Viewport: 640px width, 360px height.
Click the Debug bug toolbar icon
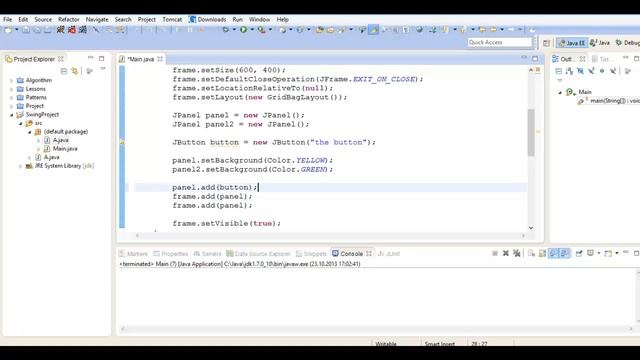tap(225, 29)
